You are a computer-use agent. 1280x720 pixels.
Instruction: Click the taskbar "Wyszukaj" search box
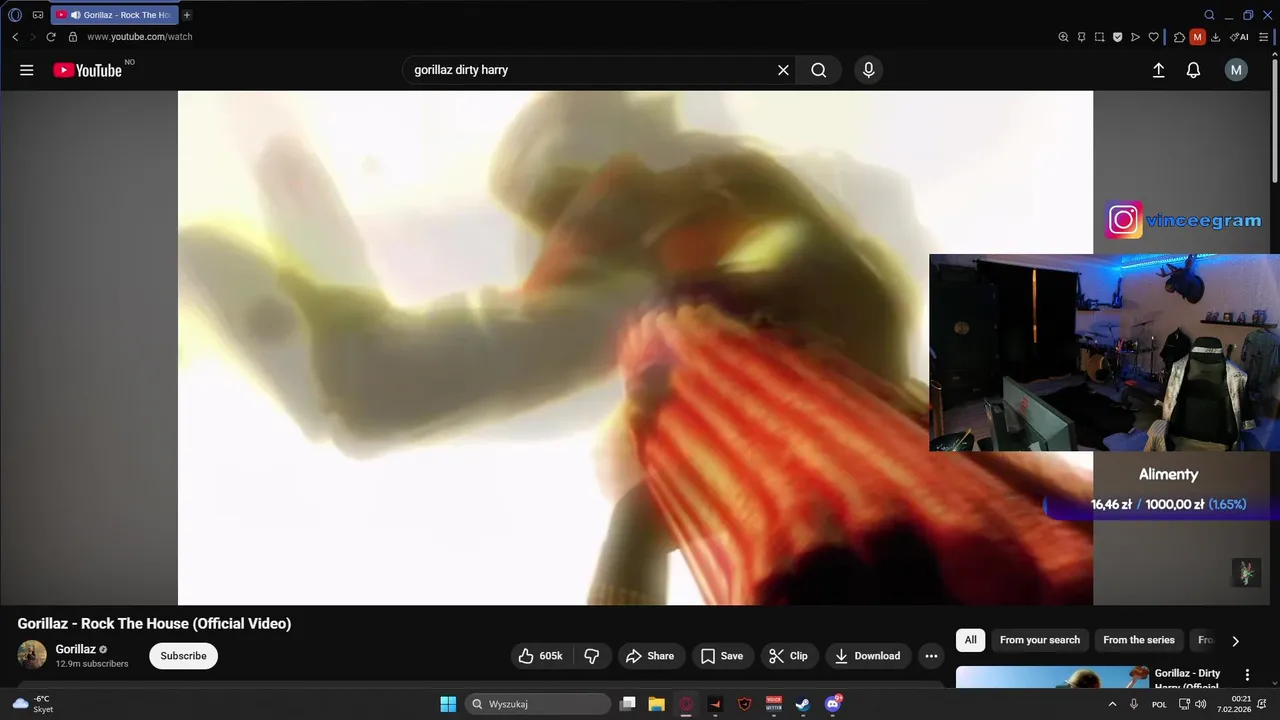coord(538,704)
